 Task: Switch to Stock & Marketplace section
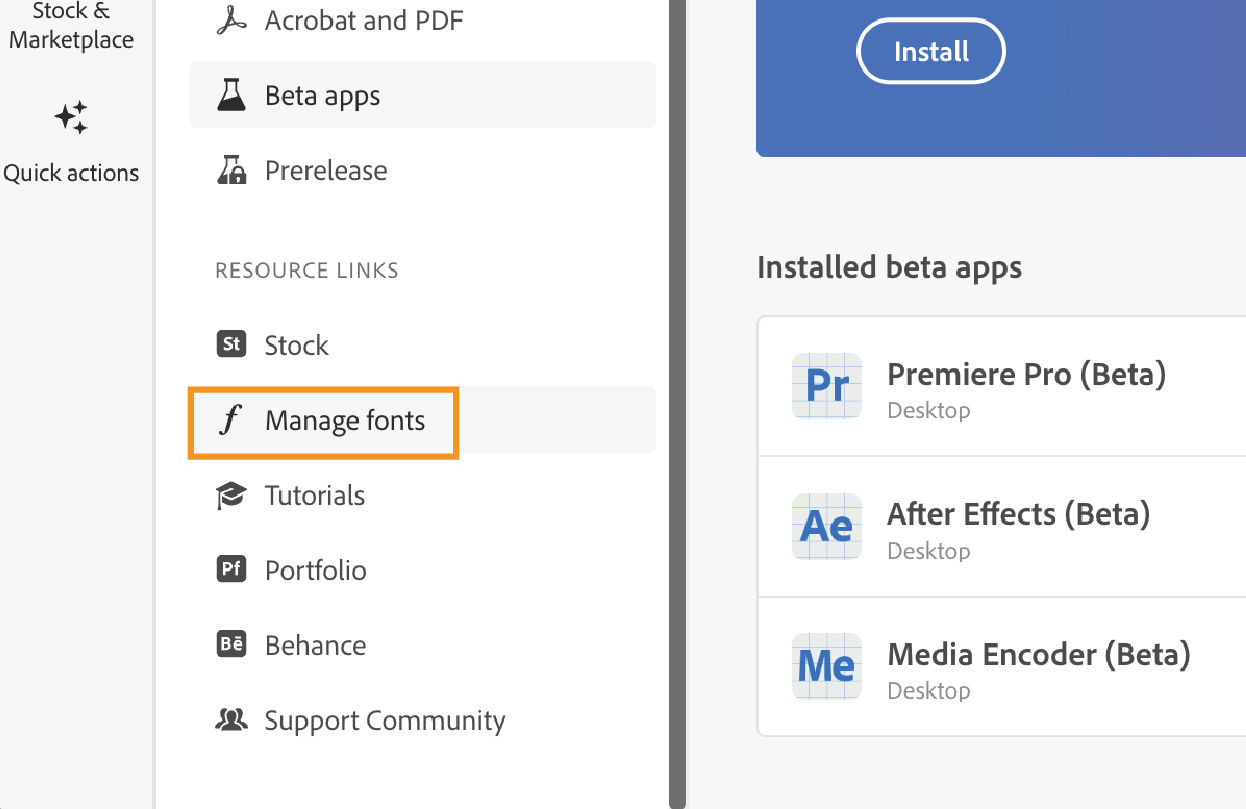70,27
